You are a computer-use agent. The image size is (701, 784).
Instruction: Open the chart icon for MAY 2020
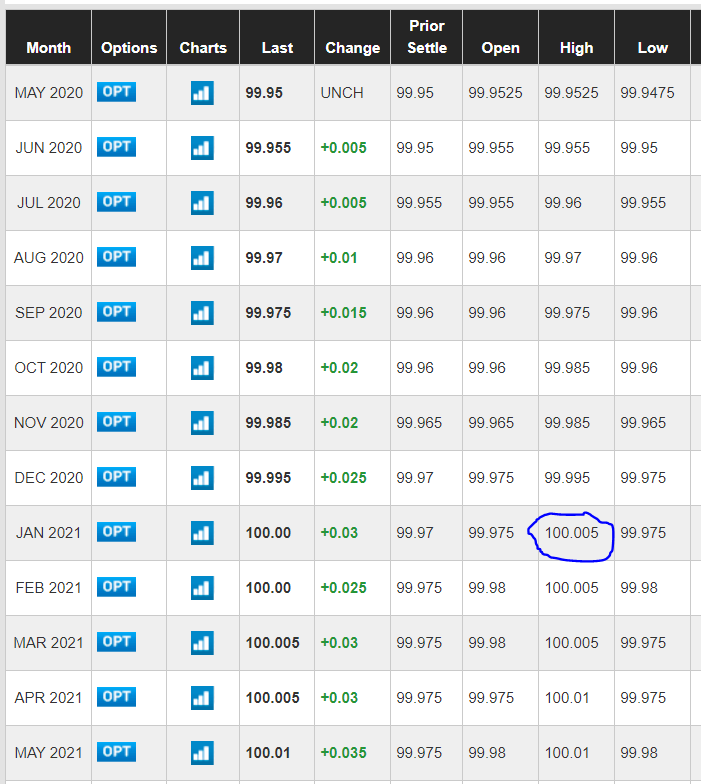(202, 93)
